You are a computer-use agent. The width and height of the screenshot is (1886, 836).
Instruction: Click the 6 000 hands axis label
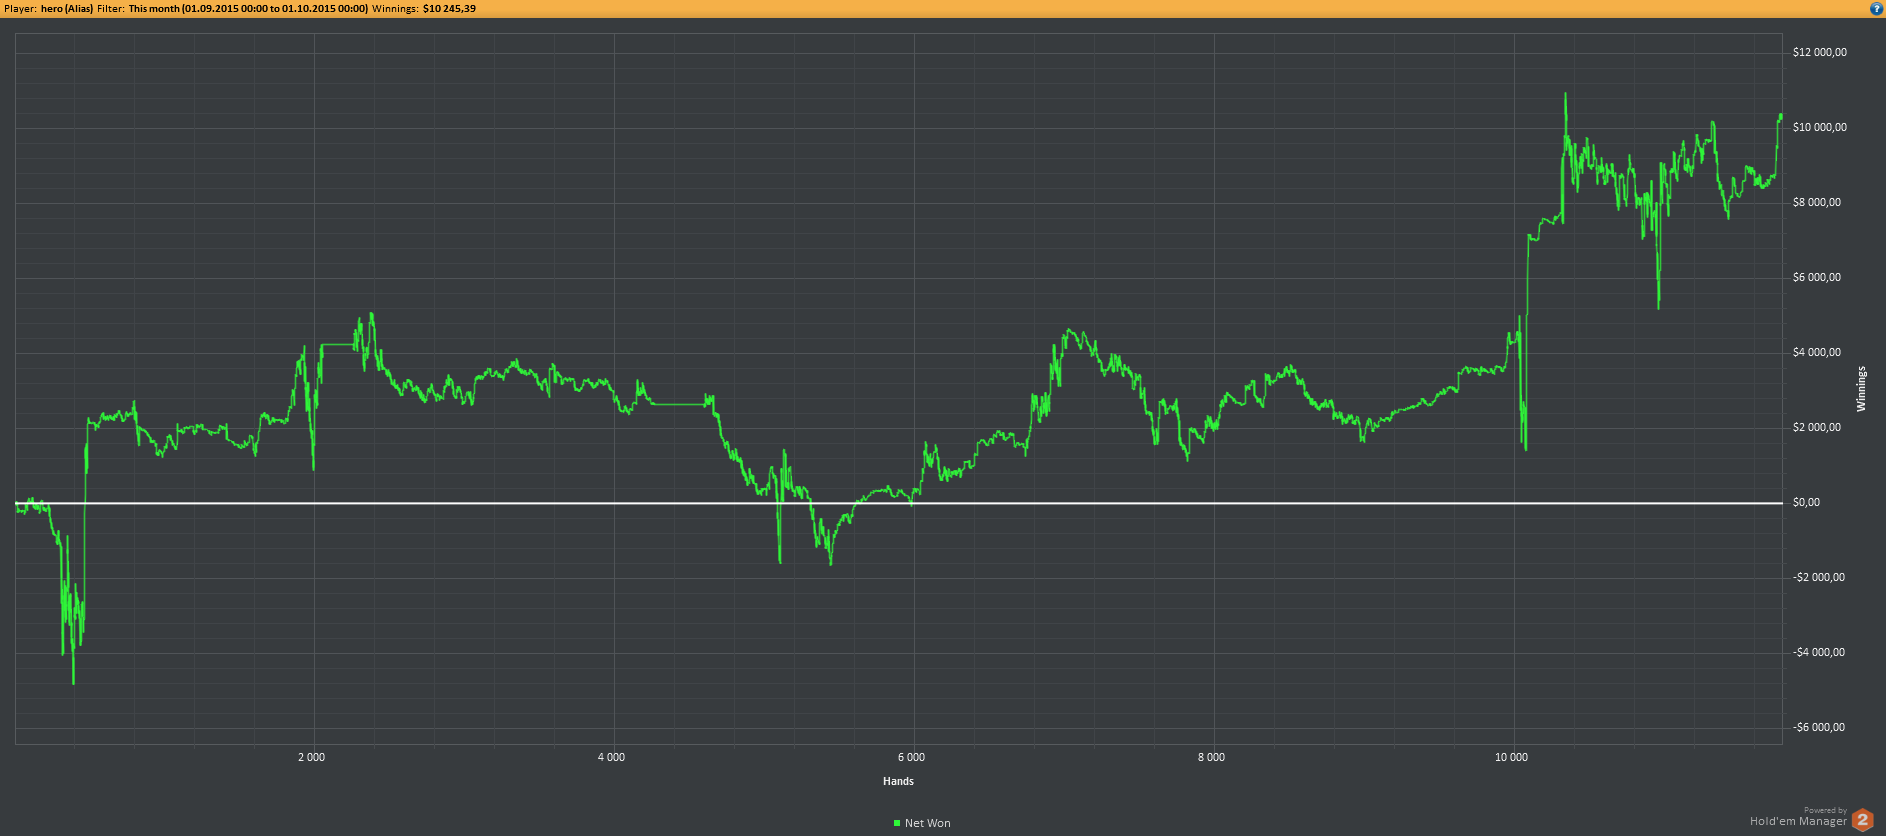(x=912, y=757)
